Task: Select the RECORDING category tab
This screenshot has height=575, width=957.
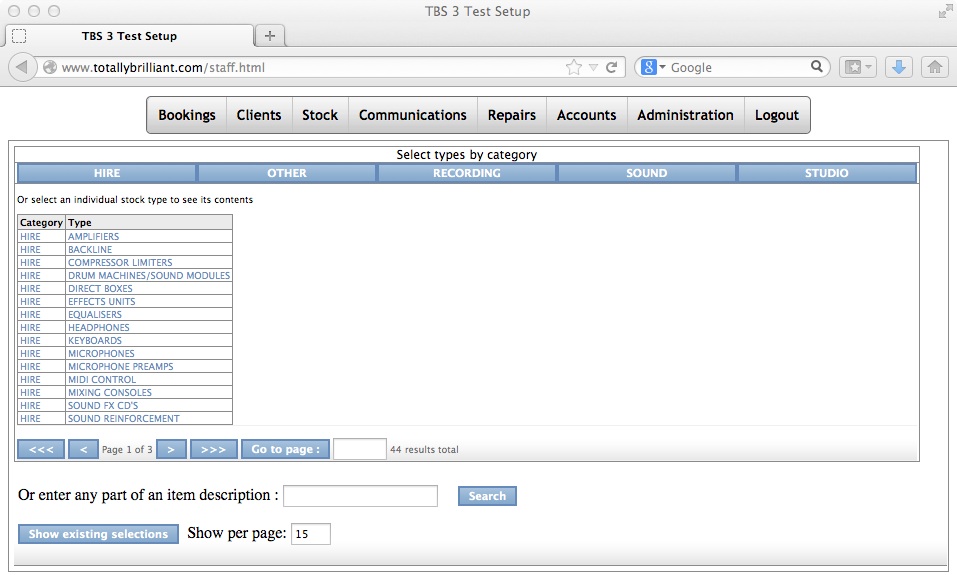Action: tap(467, 173)
